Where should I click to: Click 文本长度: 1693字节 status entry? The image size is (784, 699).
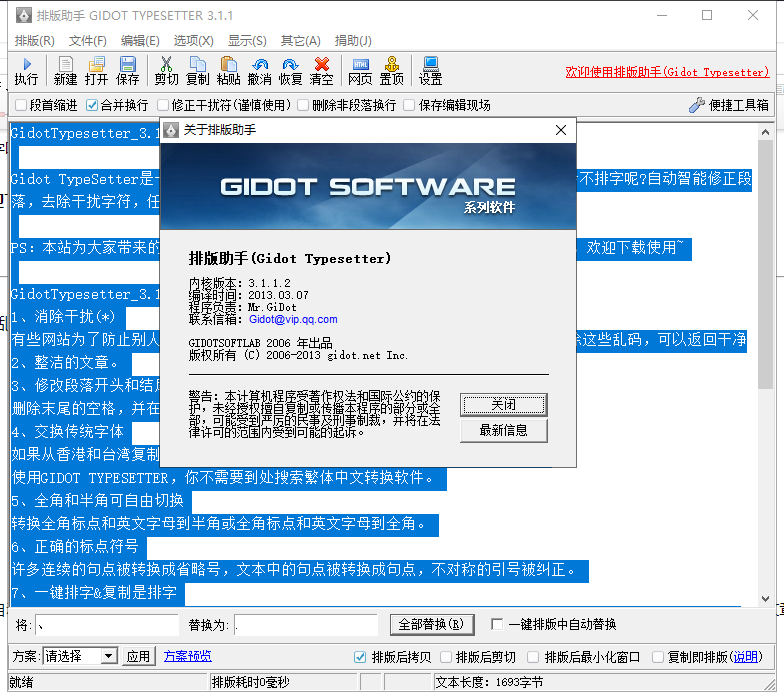coord(489,682)
